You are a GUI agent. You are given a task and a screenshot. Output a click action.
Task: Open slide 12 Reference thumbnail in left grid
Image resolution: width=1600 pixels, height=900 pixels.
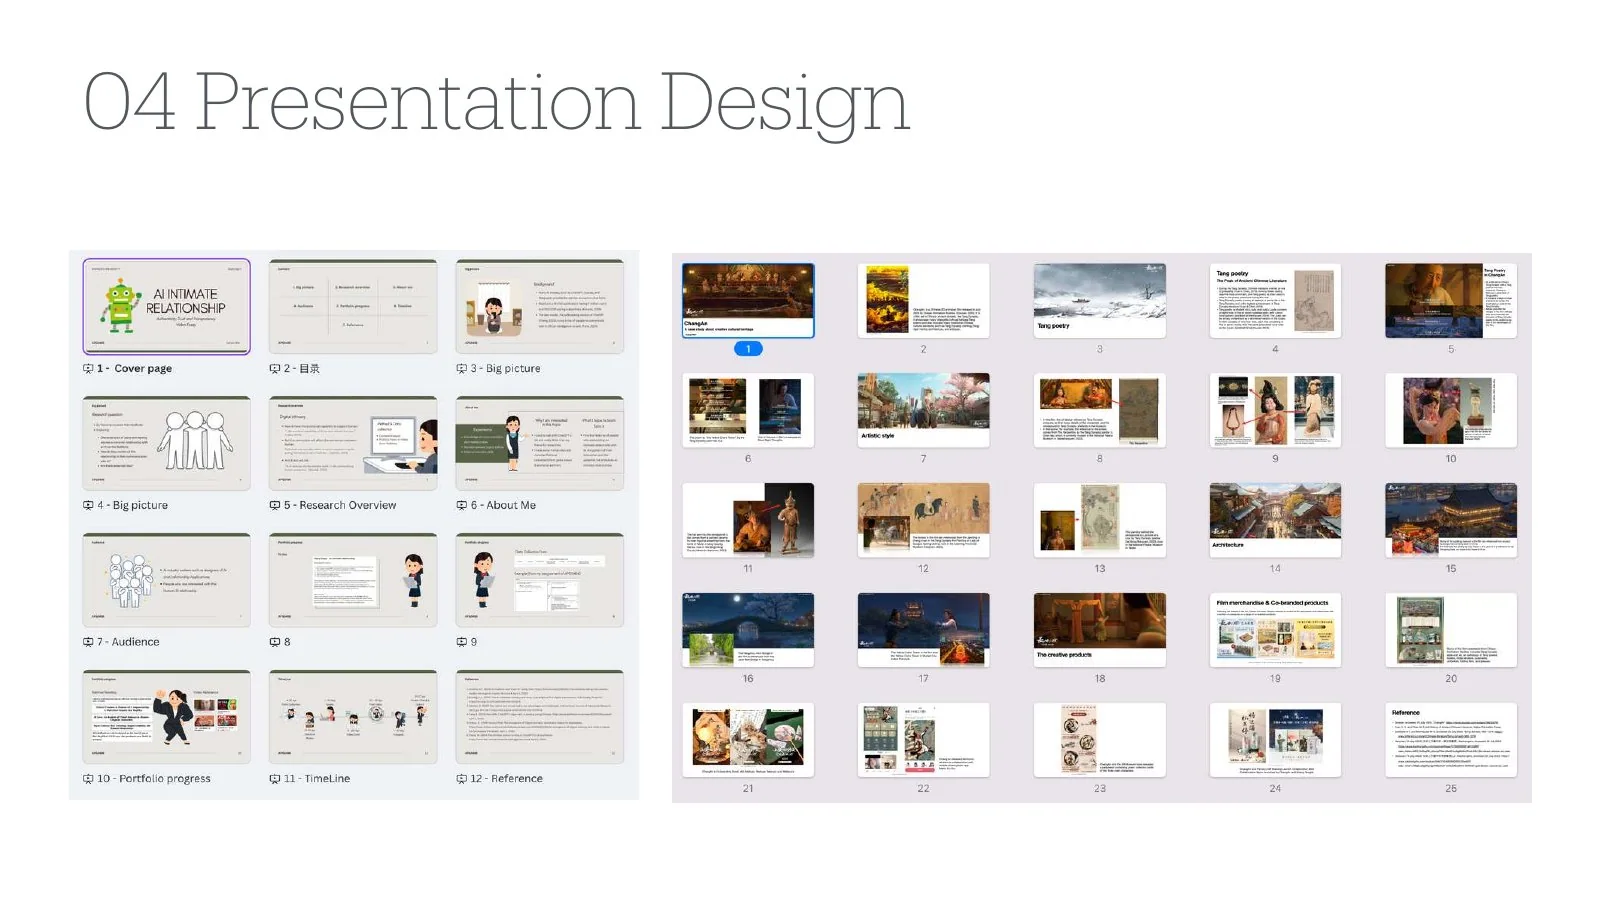coord(540,717)
